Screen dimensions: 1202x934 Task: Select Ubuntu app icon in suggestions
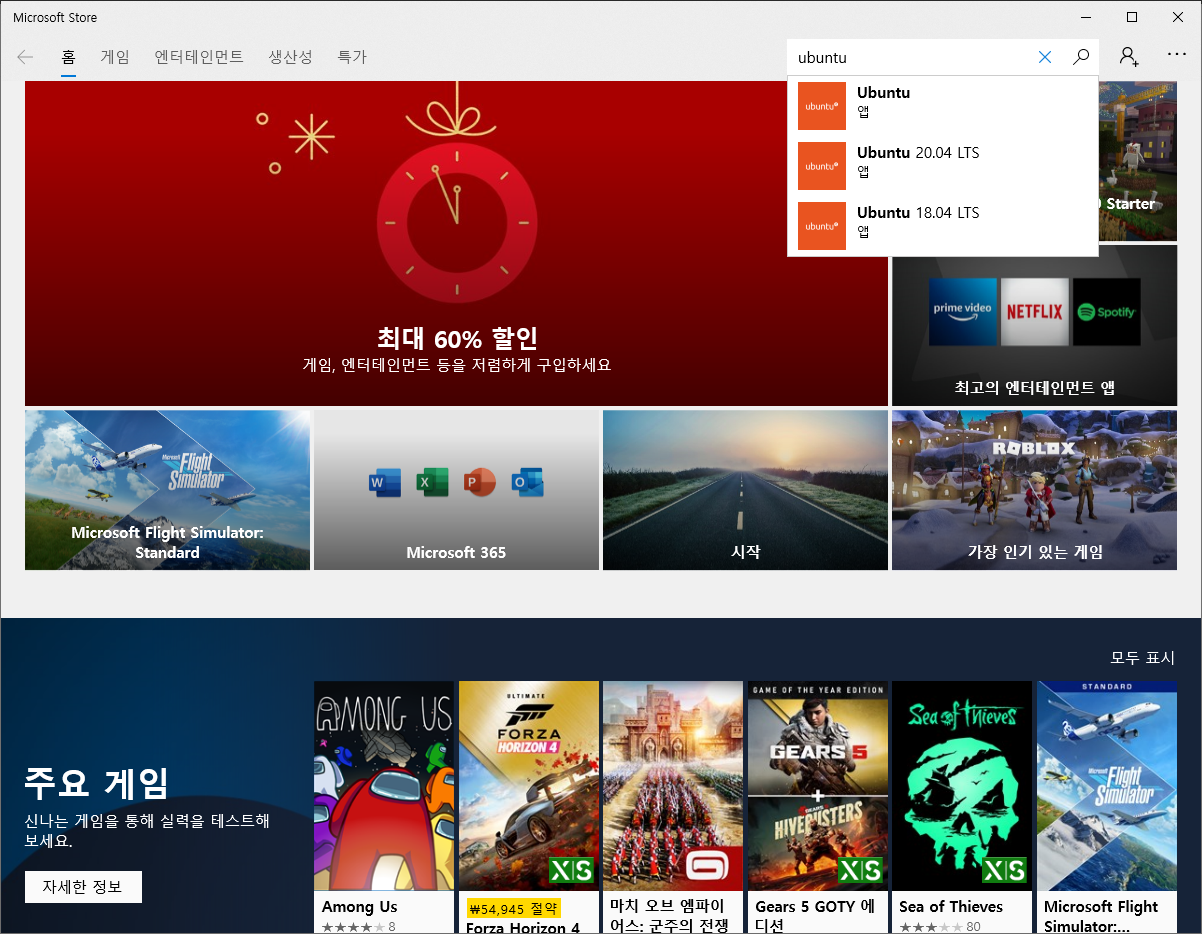(822, 106)
